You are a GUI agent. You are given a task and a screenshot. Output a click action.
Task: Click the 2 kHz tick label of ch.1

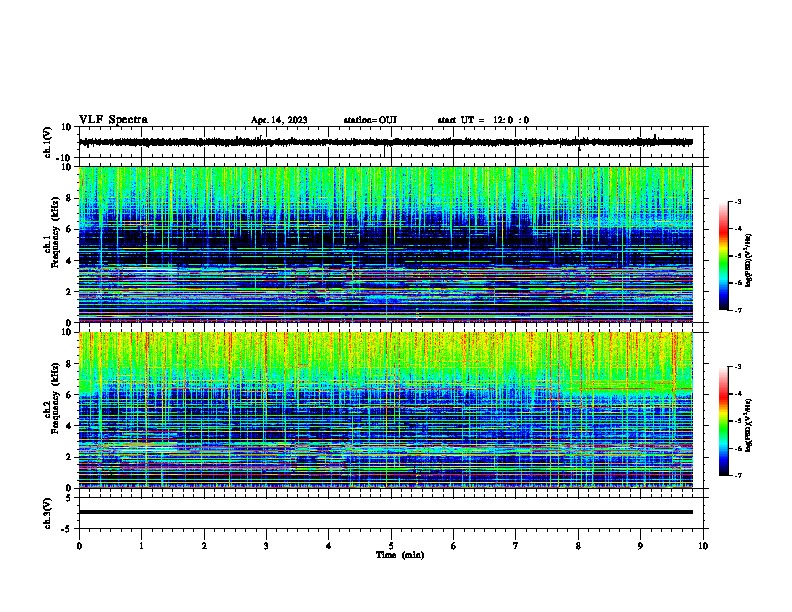71,291
